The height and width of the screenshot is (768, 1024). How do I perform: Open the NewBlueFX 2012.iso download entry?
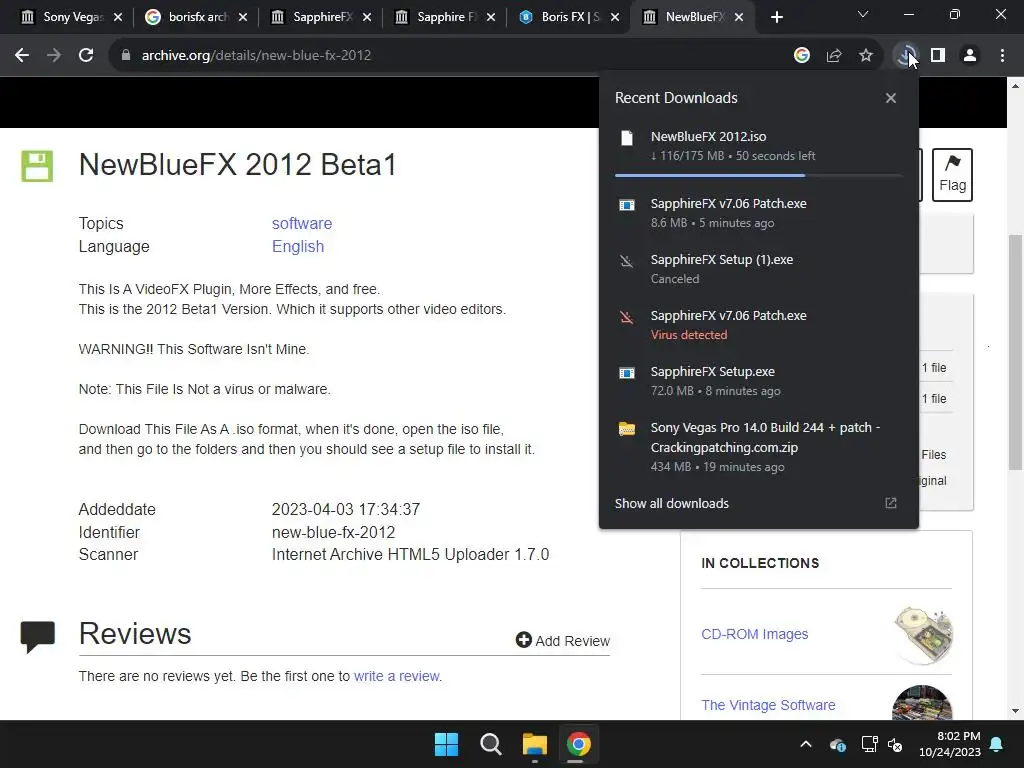(x=759, y=146)
